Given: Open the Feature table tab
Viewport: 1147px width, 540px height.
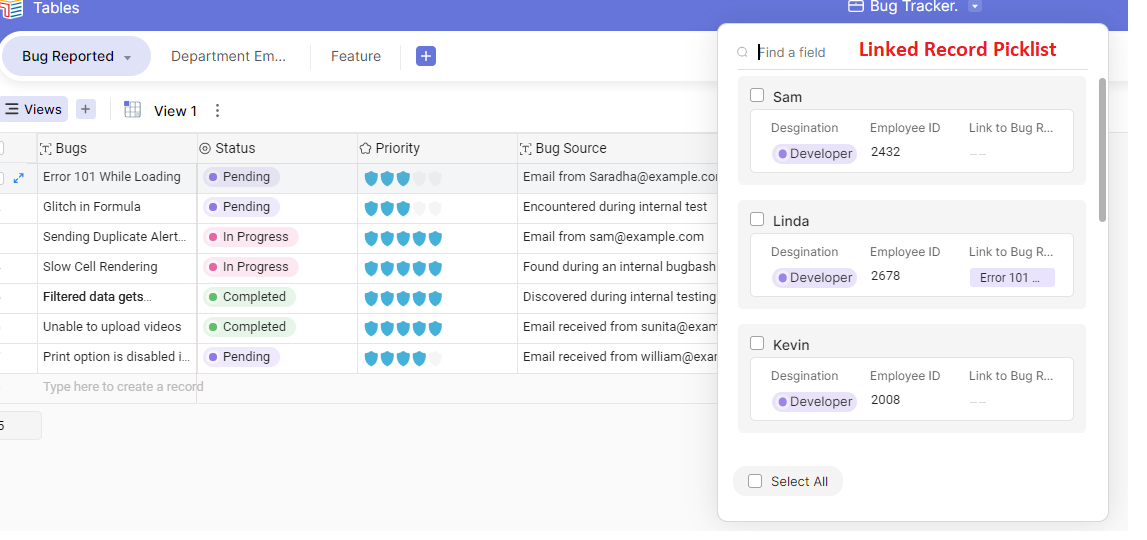Looking at the screenshot, I should [356, 56].
